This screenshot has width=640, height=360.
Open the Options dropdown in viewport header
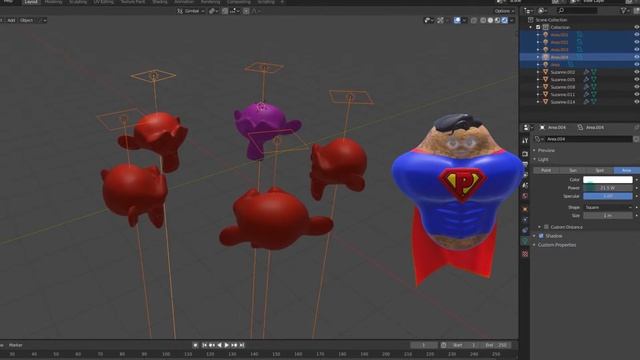point(504,11)
